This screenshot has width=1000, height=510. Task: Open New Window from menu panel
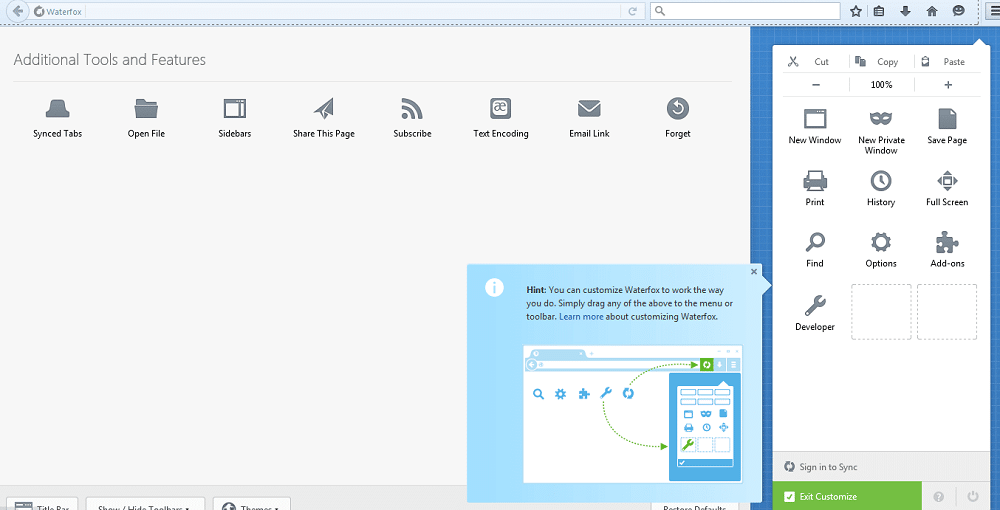tap(814, 119)
